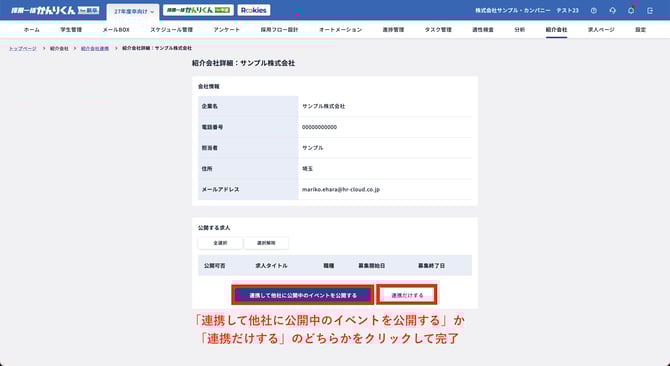
Task: Click the 全選択 button
Action: pyautogui.click(x=220, y=243)
